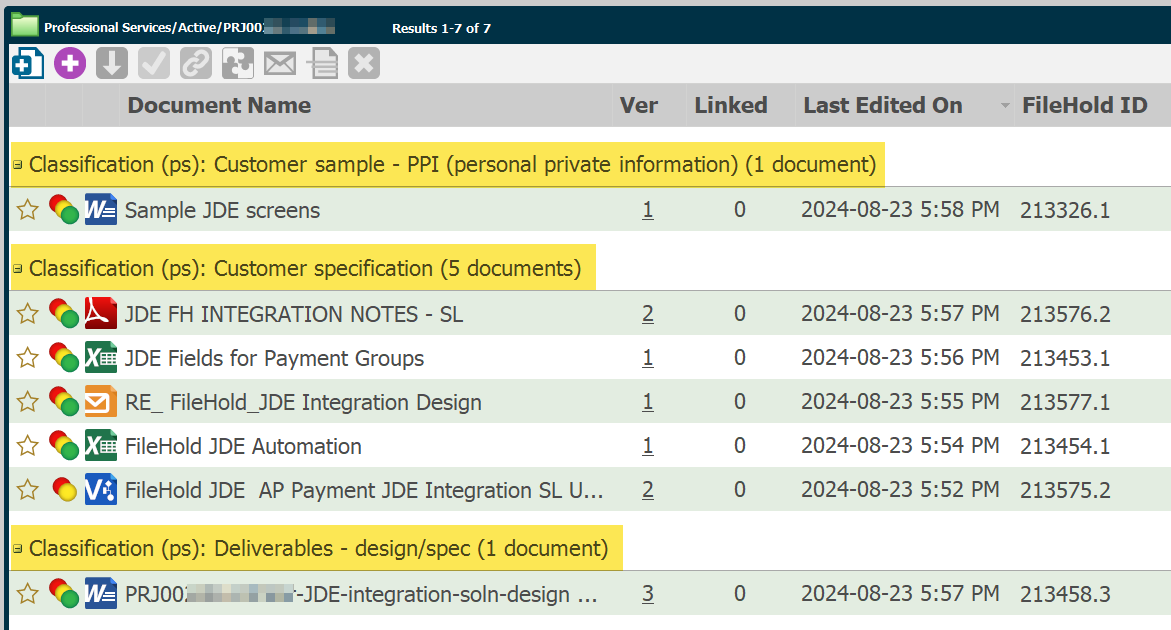Click the purple plus circle button

pos(70,63)
